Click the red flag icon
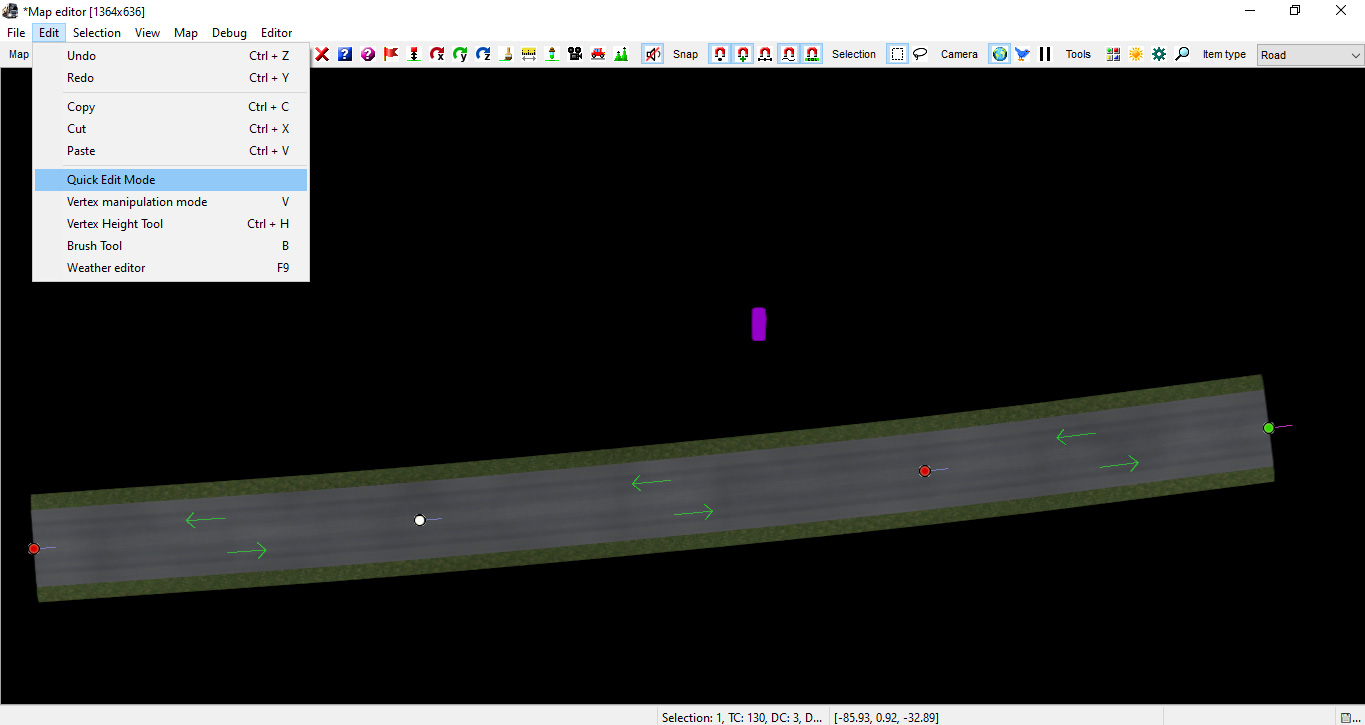This screenshot has width=1365, height=725. tap(391, 54)
